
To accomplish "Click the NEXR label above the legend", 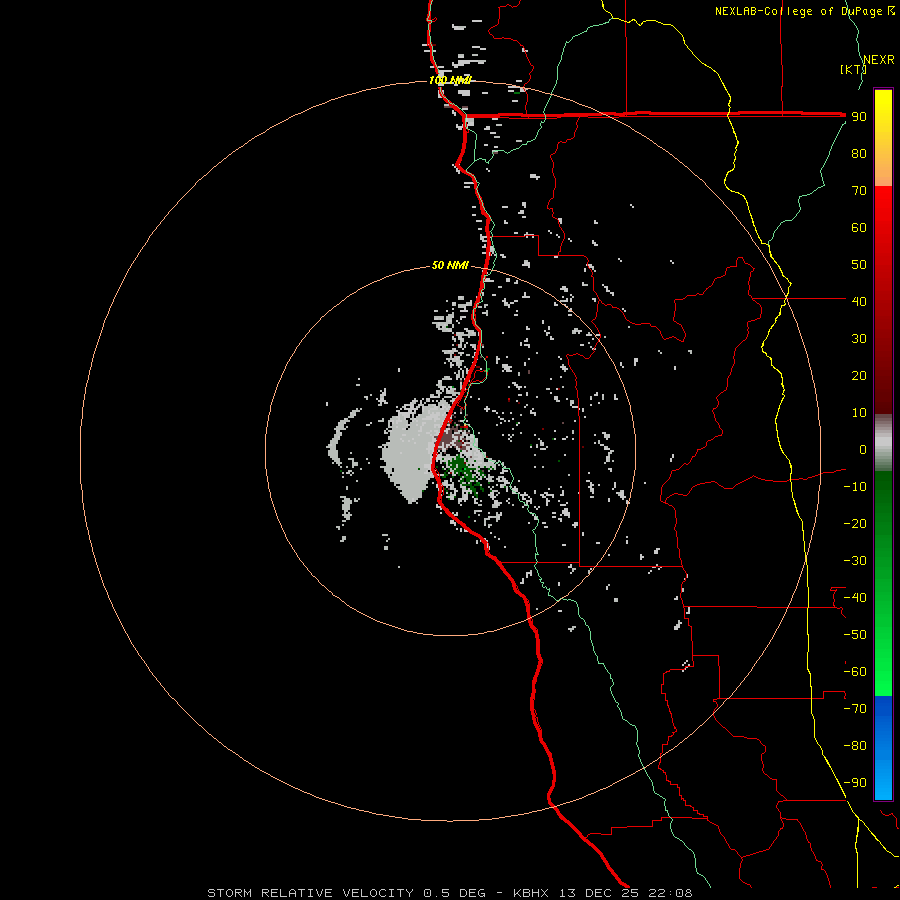I will [879, 60].
